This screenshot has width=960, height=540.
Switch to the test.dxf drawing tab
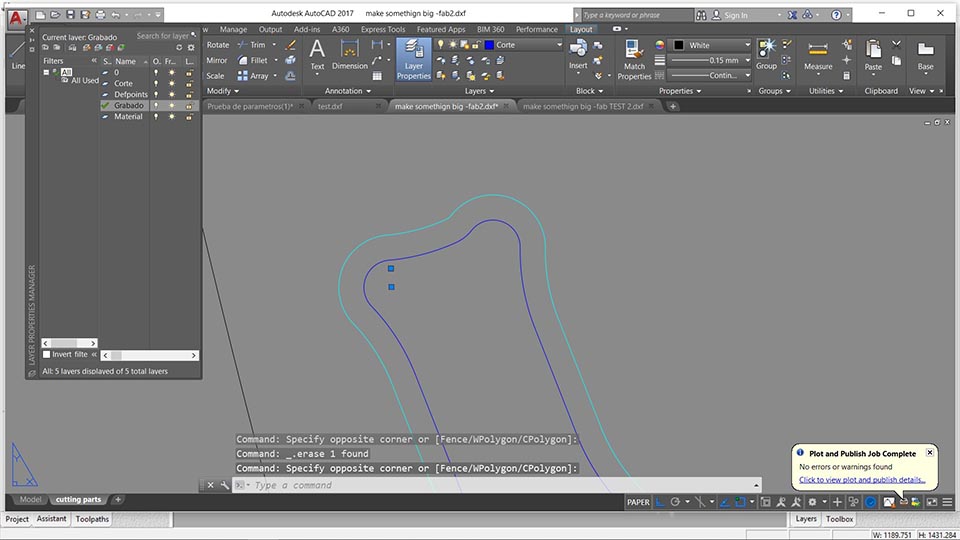click(330, 107)
